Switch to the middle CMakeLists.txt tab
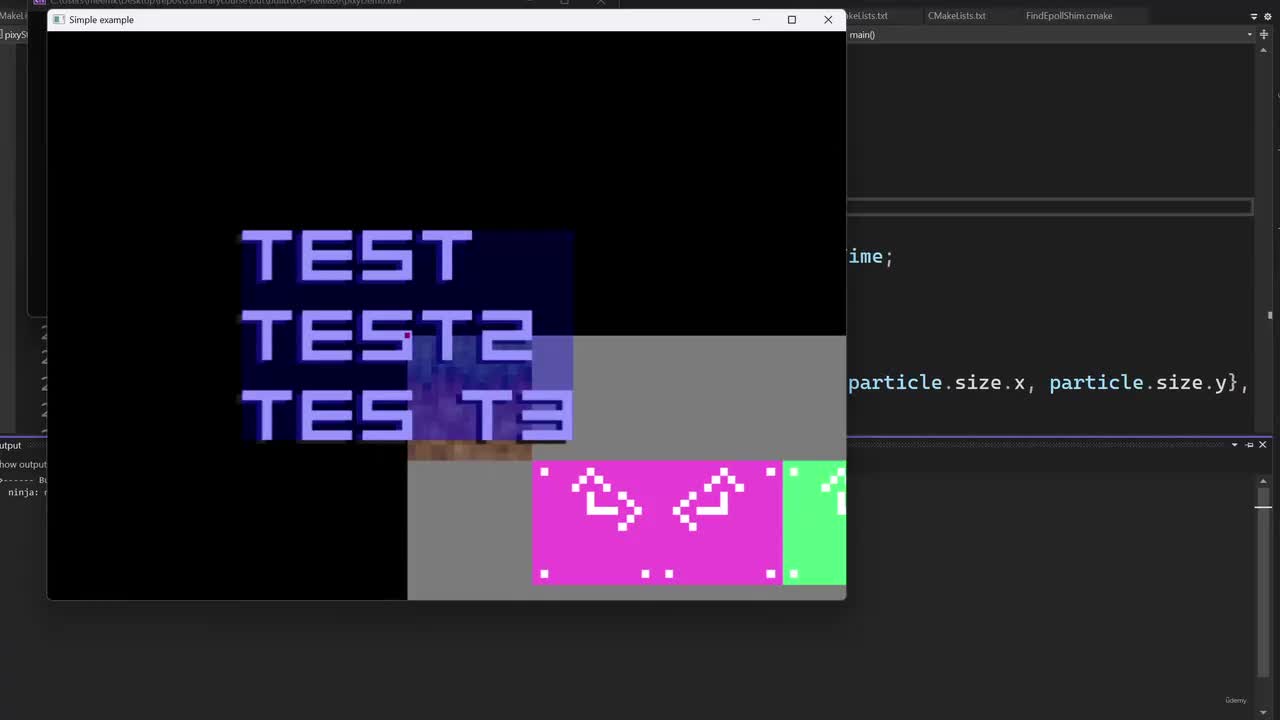The width and height of the screenshot is (1280, 720). pyautogui.click(x=956, y=16)
